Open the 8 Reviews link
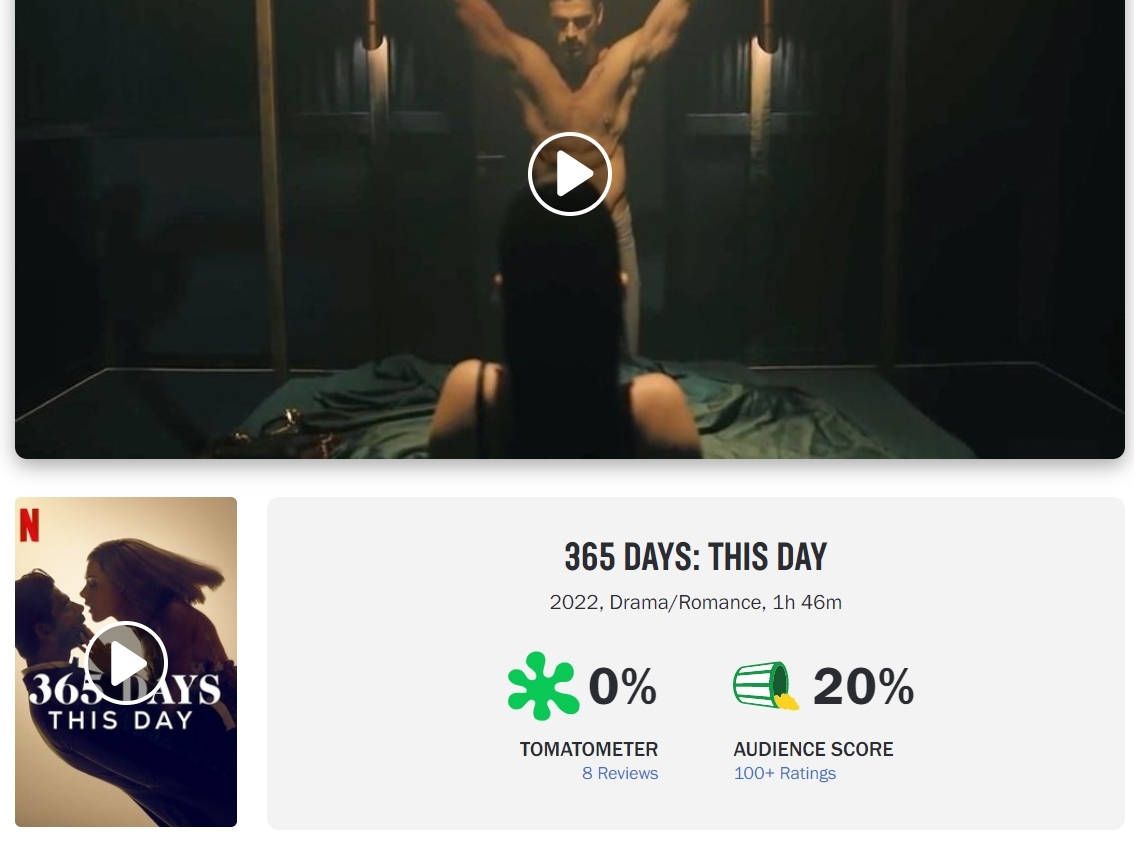 620,773
